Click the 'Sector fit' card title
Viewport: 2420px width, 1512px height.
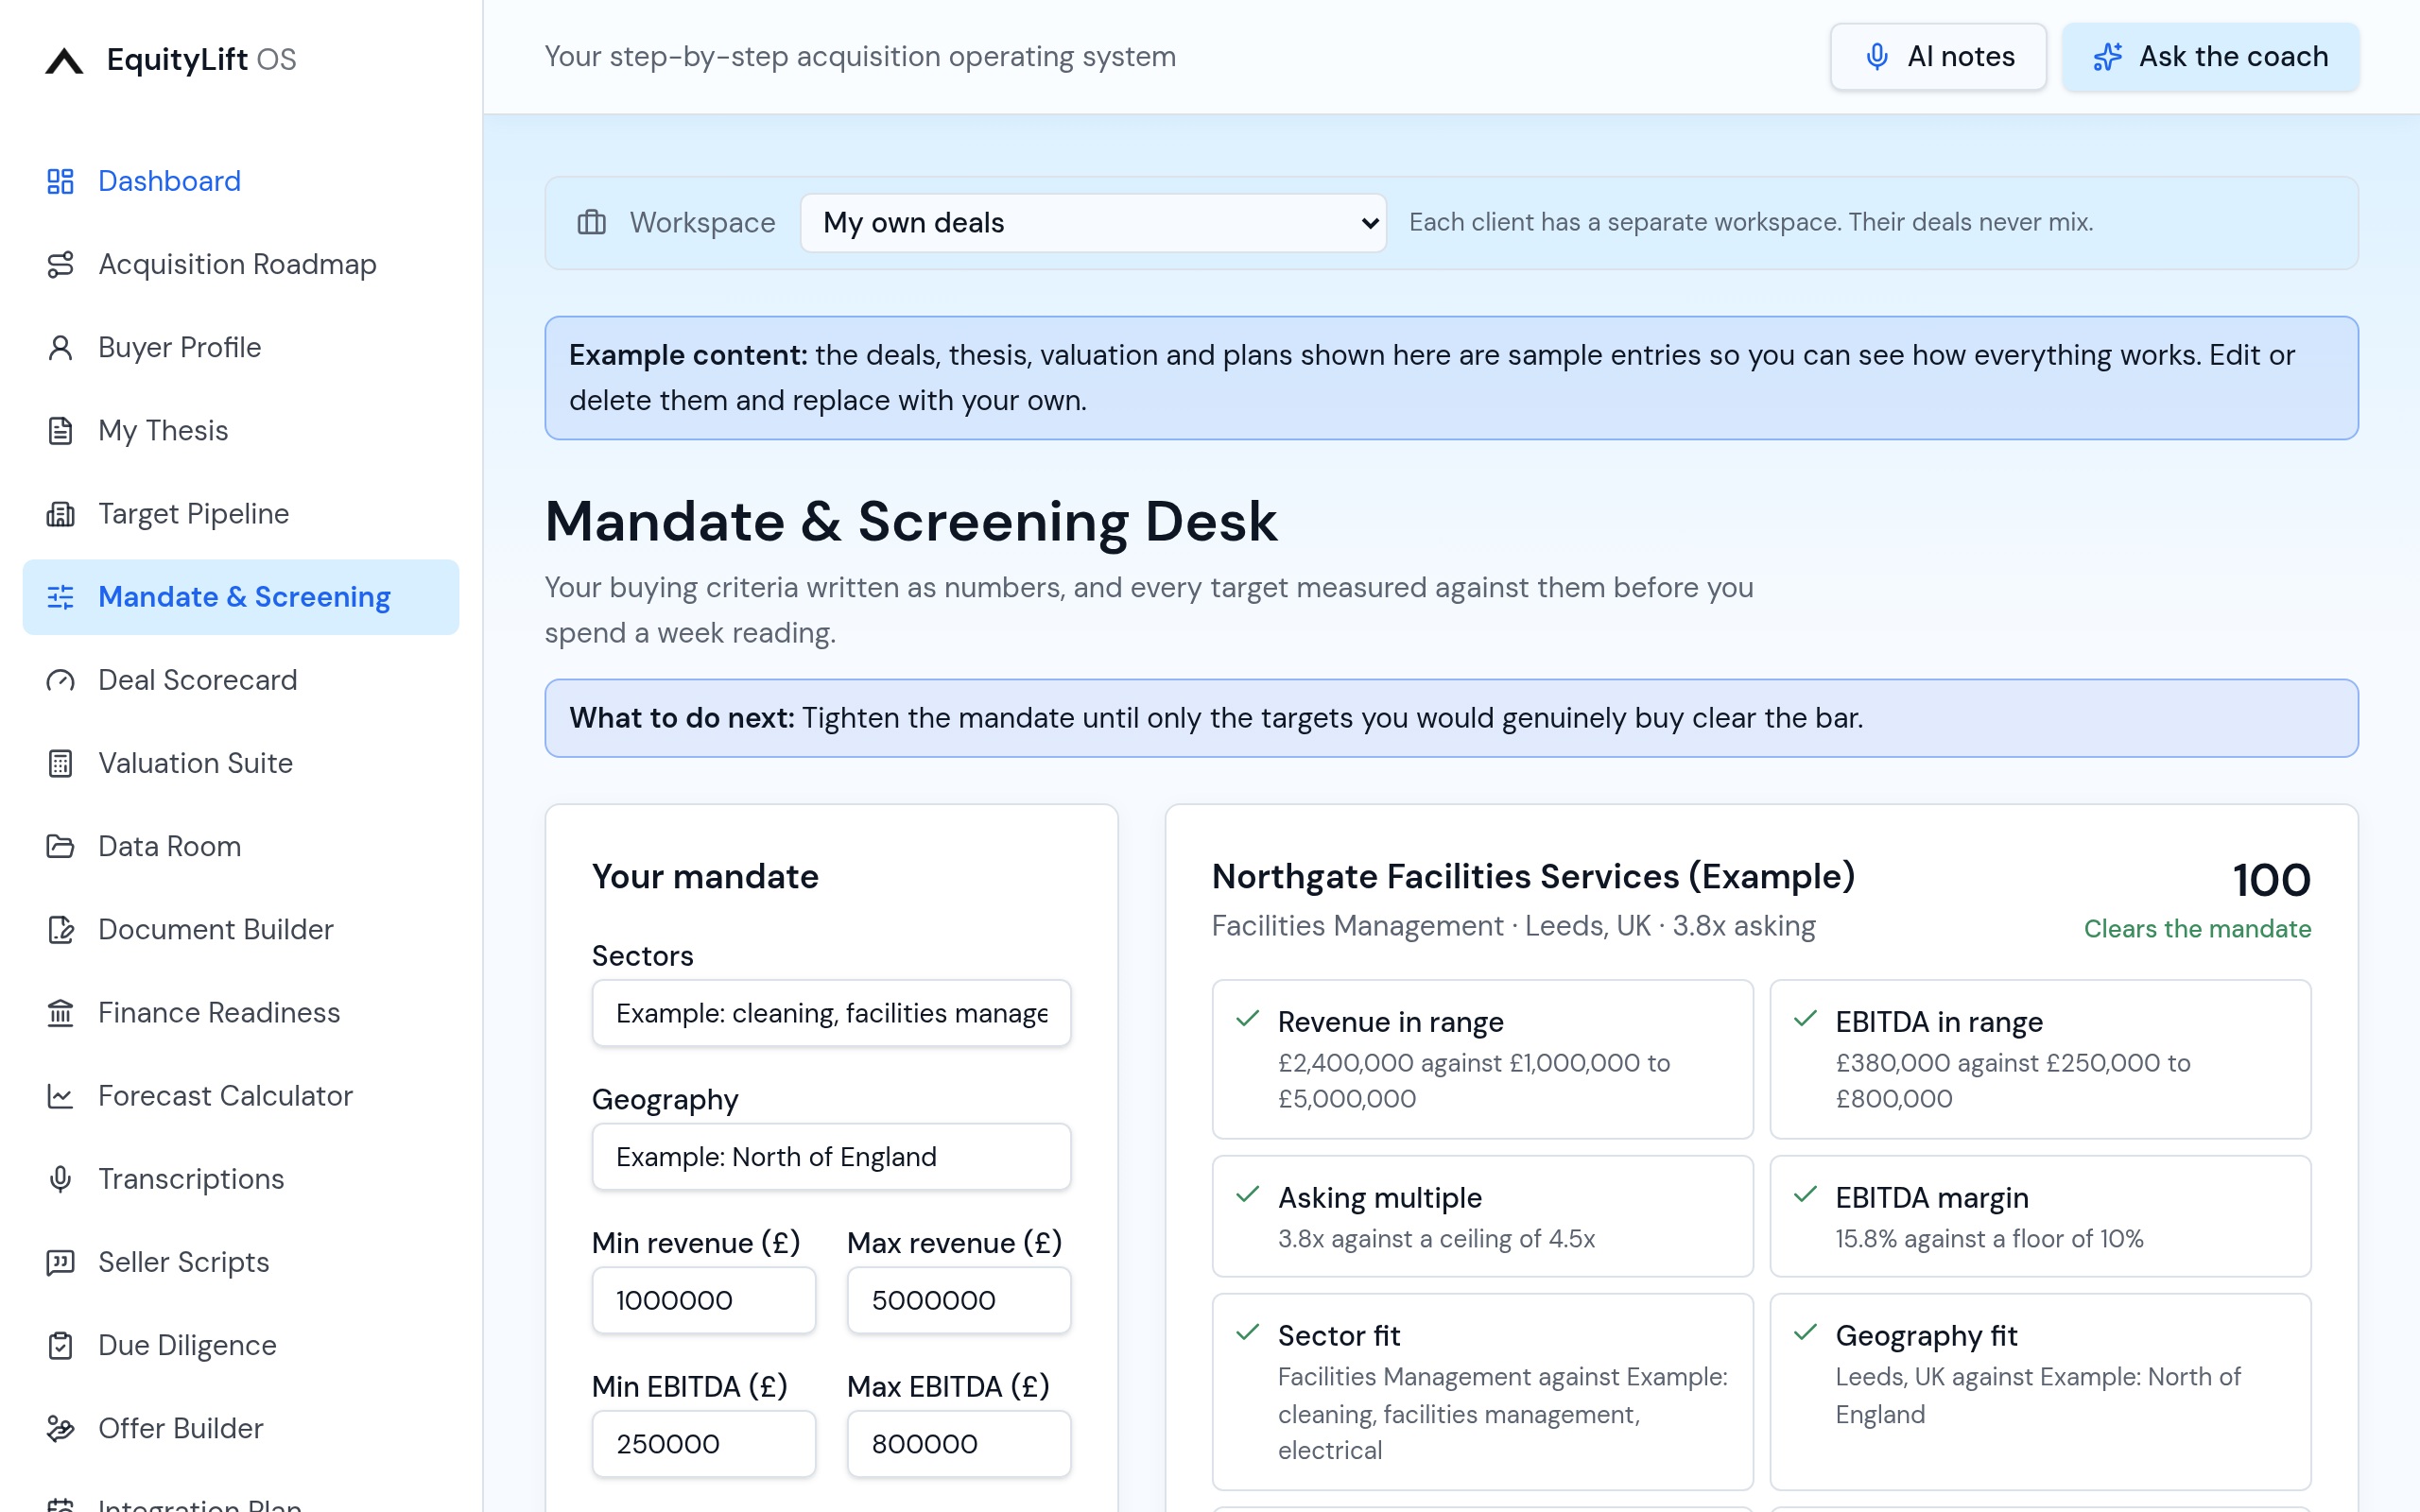1339,1336
